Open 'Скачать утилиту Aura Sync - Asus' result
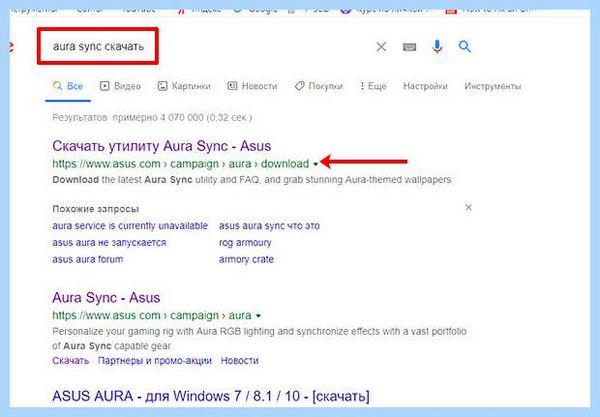Image resolution: width=600 pixels, height=417 pixels. [161, 146]
